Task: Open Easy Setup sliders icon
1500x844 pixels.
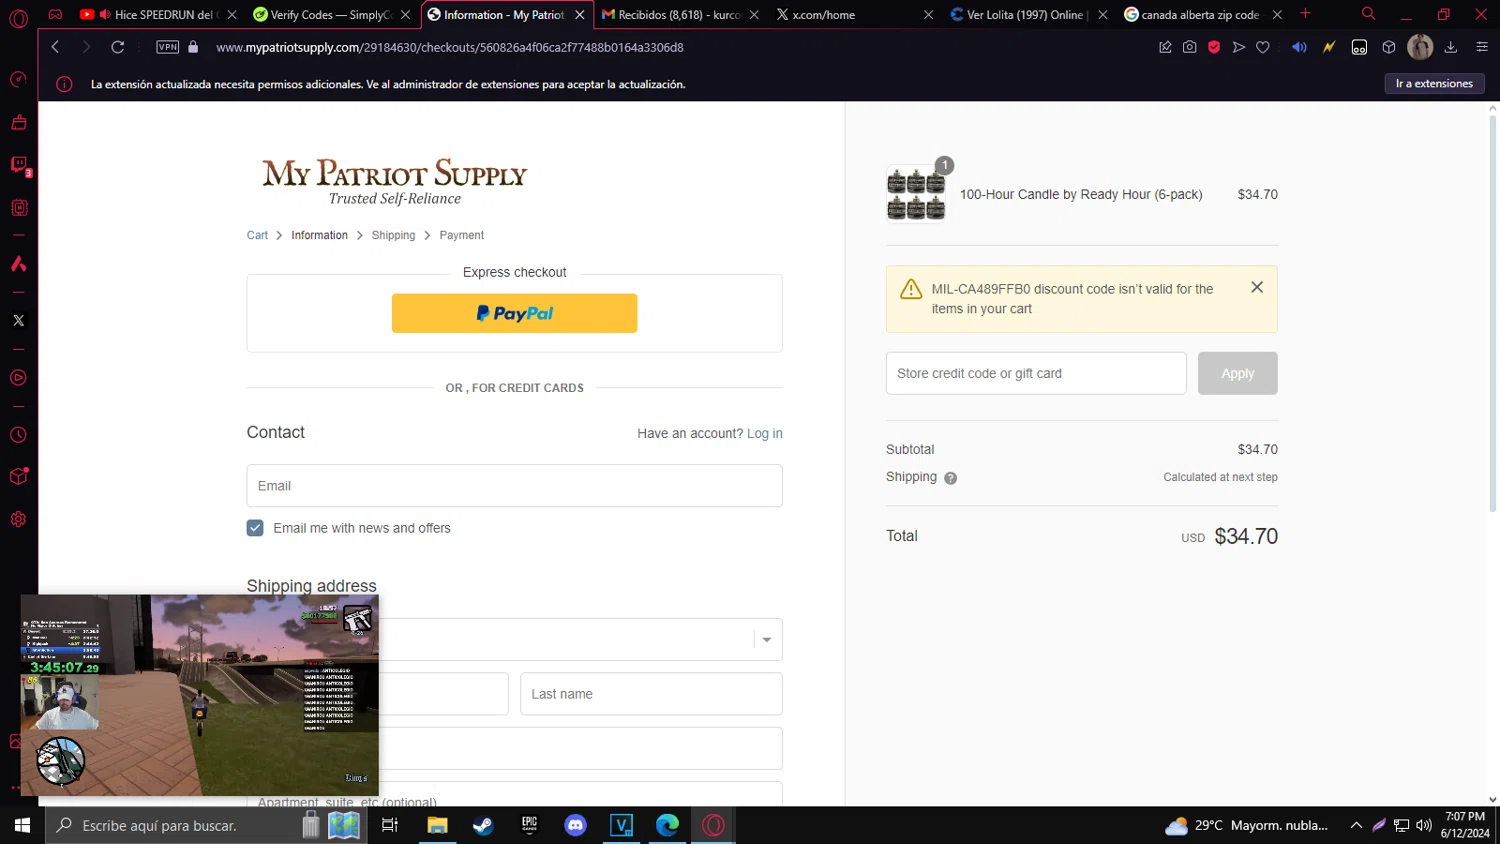Action: tap(1482, 47)
